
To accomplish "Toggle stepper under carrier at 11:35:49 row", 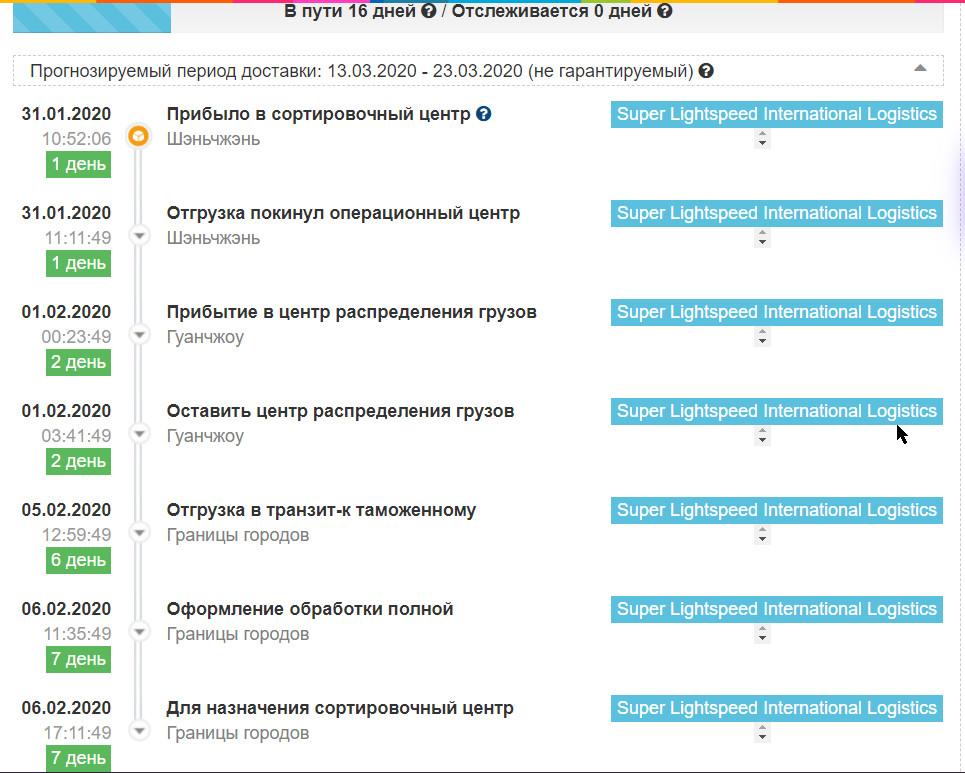I will click(x=763, y=634).
